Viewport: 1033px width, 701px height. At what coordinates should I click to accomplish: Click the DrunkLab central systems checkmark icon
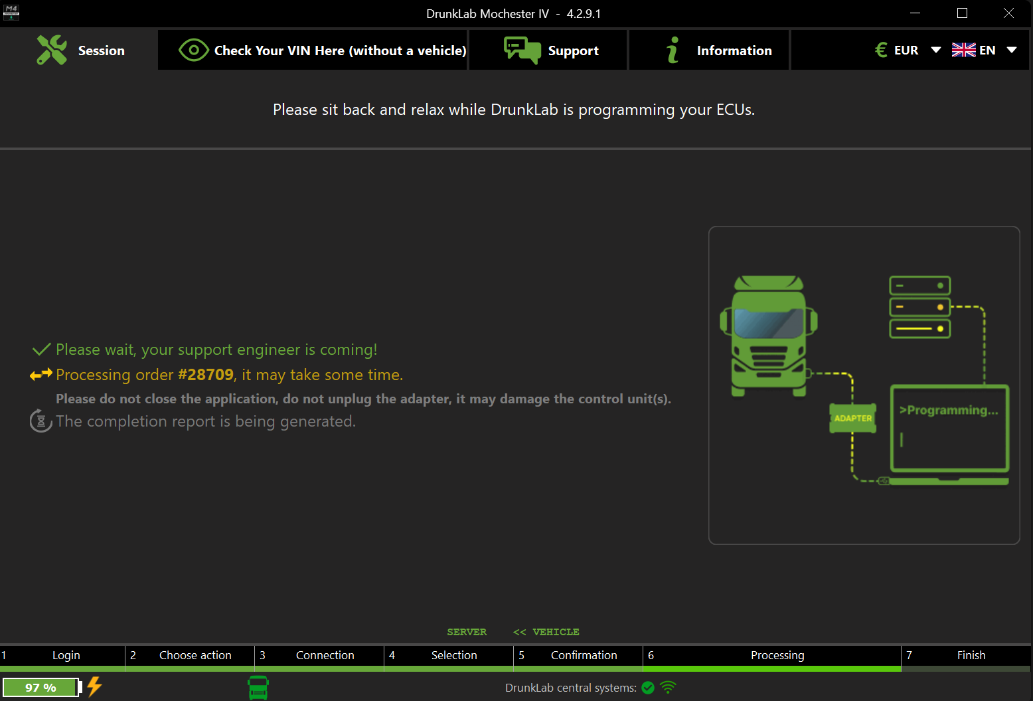648,687
